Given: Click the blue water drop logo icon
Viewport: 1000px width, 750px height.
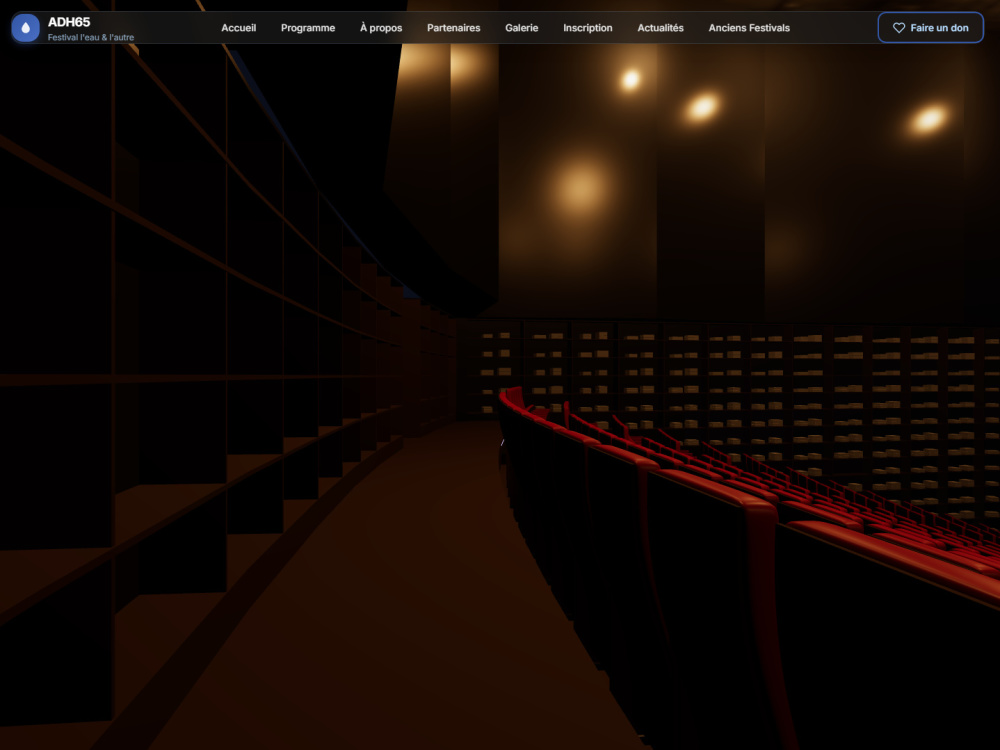Looking at the screenshot, I should (26, 28).
